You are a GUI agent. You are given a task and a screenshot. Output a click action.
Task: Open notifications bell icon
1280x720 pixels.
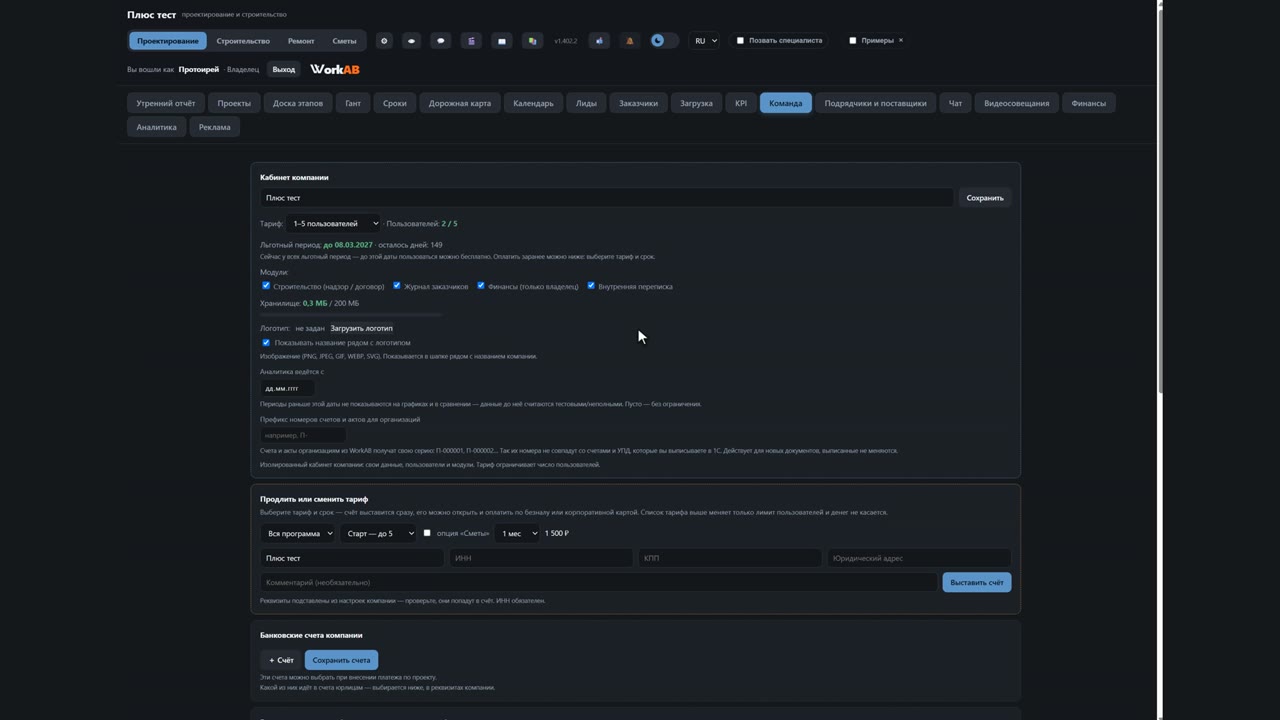coord(629,41)
